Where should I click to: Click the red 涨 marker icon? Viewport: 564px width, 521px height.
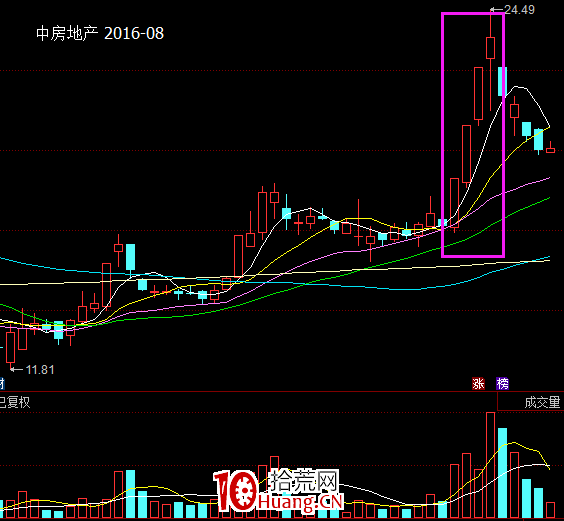(x=478, y=384)
